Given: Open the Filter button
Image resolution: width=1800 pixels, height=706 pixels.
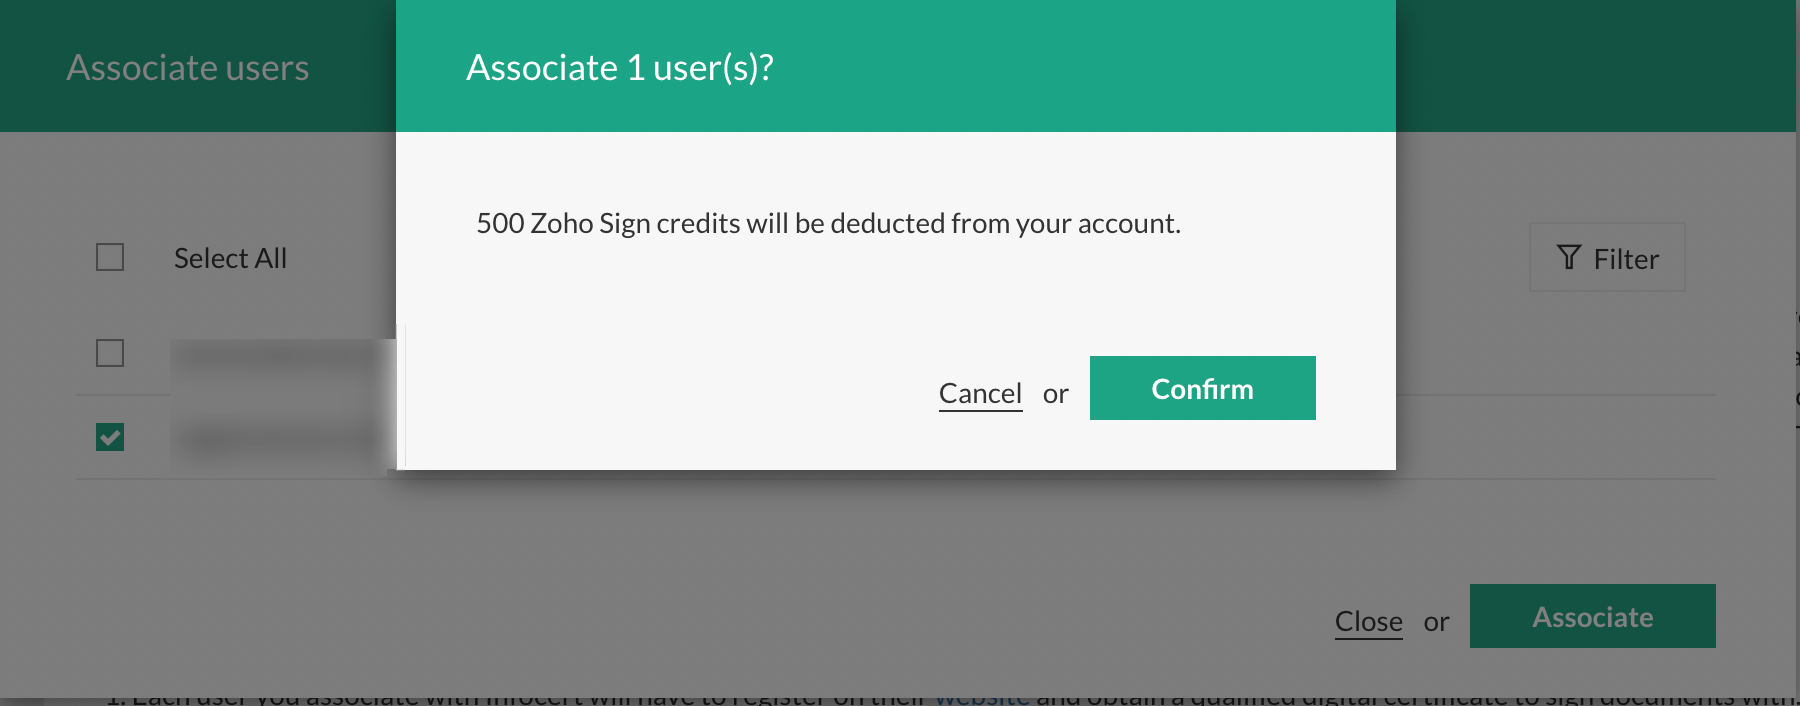Looking at the screenshot, I should (1607, 258).
